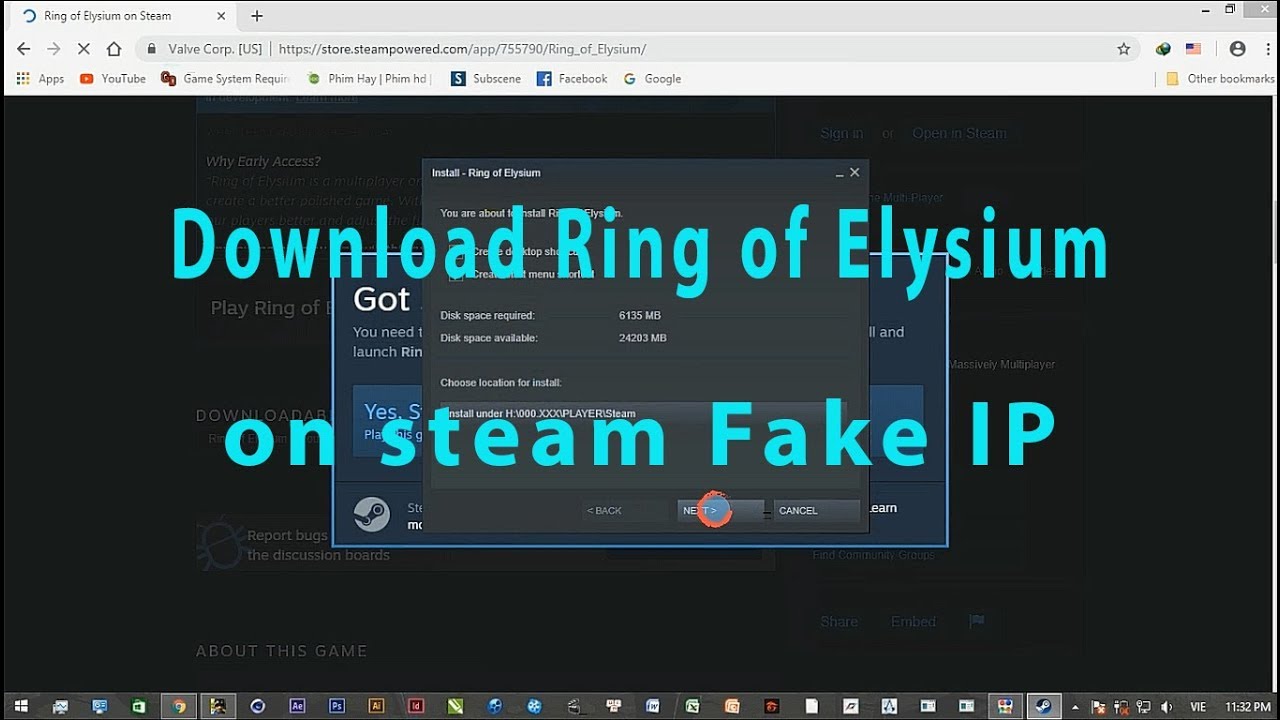
Task: Click the US flag extension icon
Action: coord(1193,49)
